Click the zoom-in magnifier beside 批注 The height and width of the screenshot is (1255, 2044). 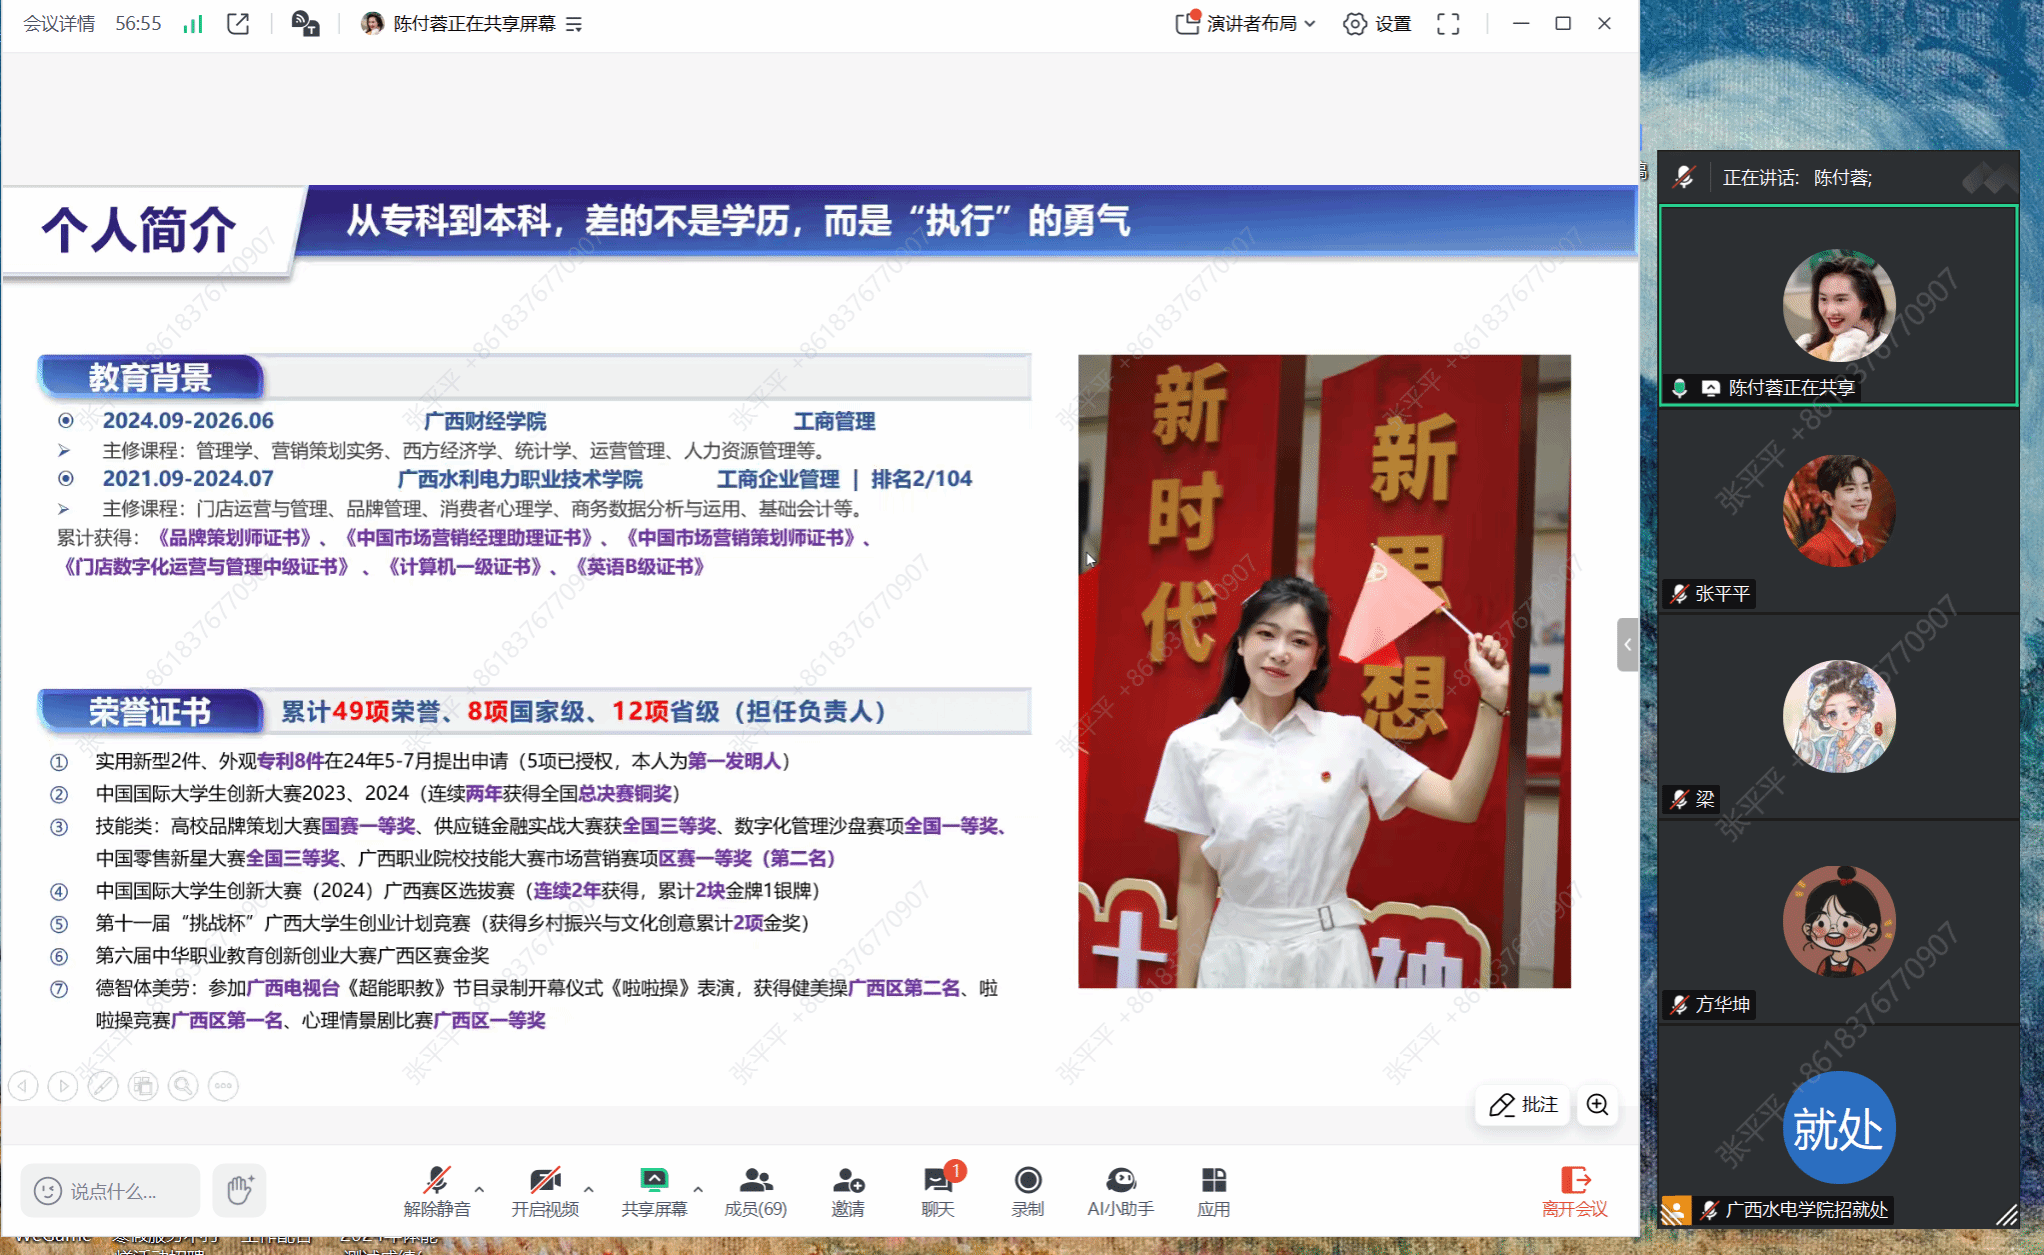[1597, 1104]
